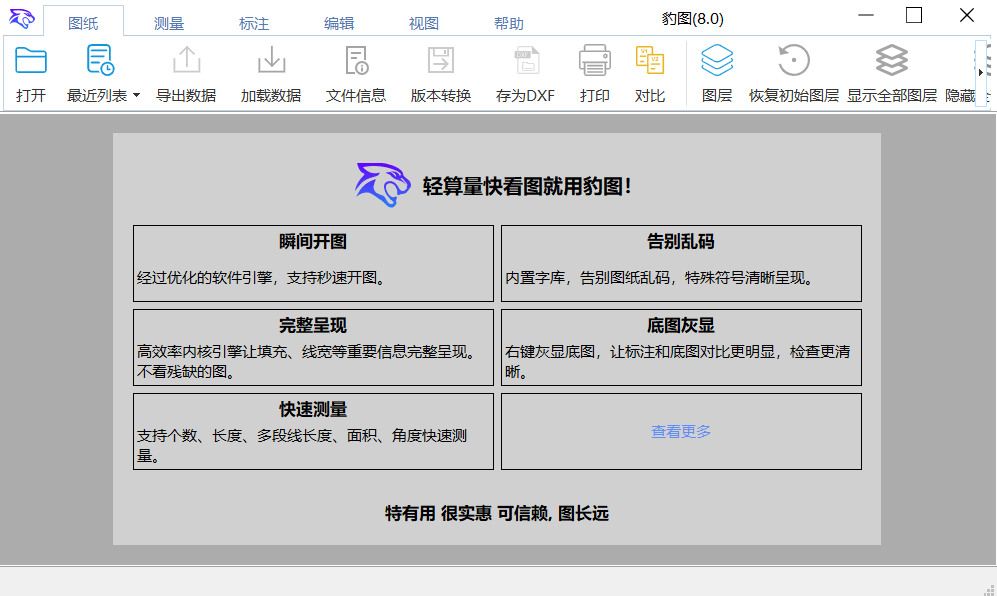This screenshot has height=596, width=997.
Task: Click 恢复初始图层 restore layers icon
Action: tap(794, 60)
